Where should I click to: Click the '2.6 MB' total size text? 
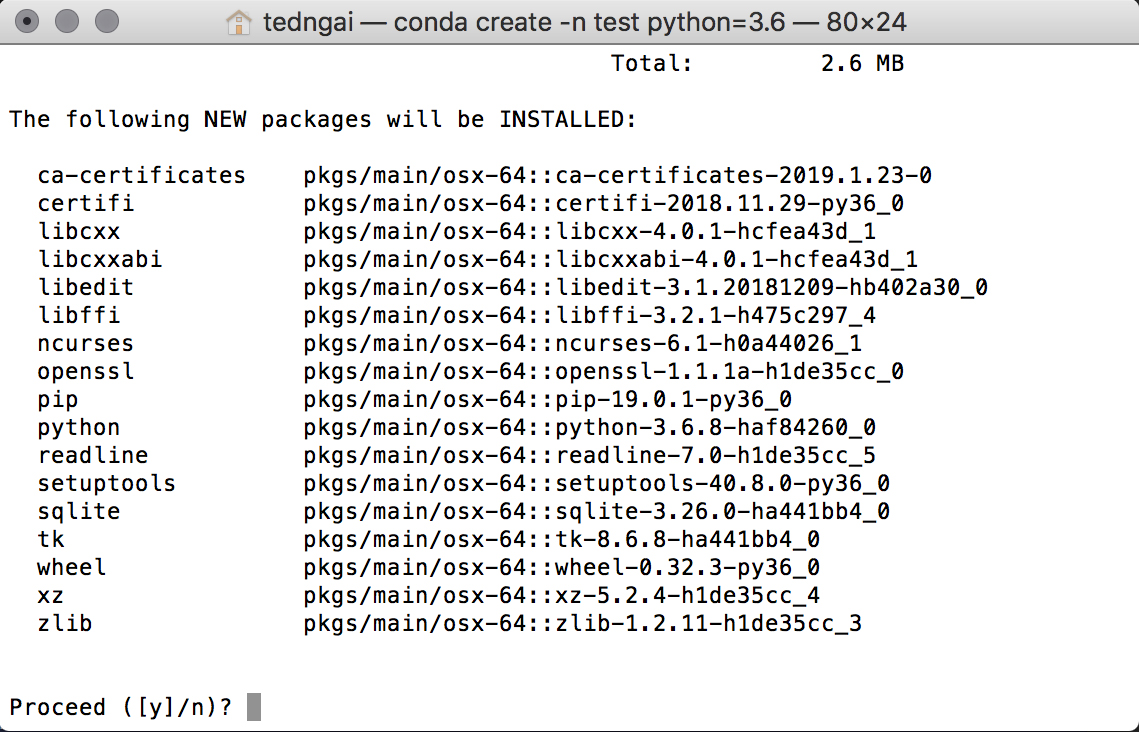tap(862, 63)
